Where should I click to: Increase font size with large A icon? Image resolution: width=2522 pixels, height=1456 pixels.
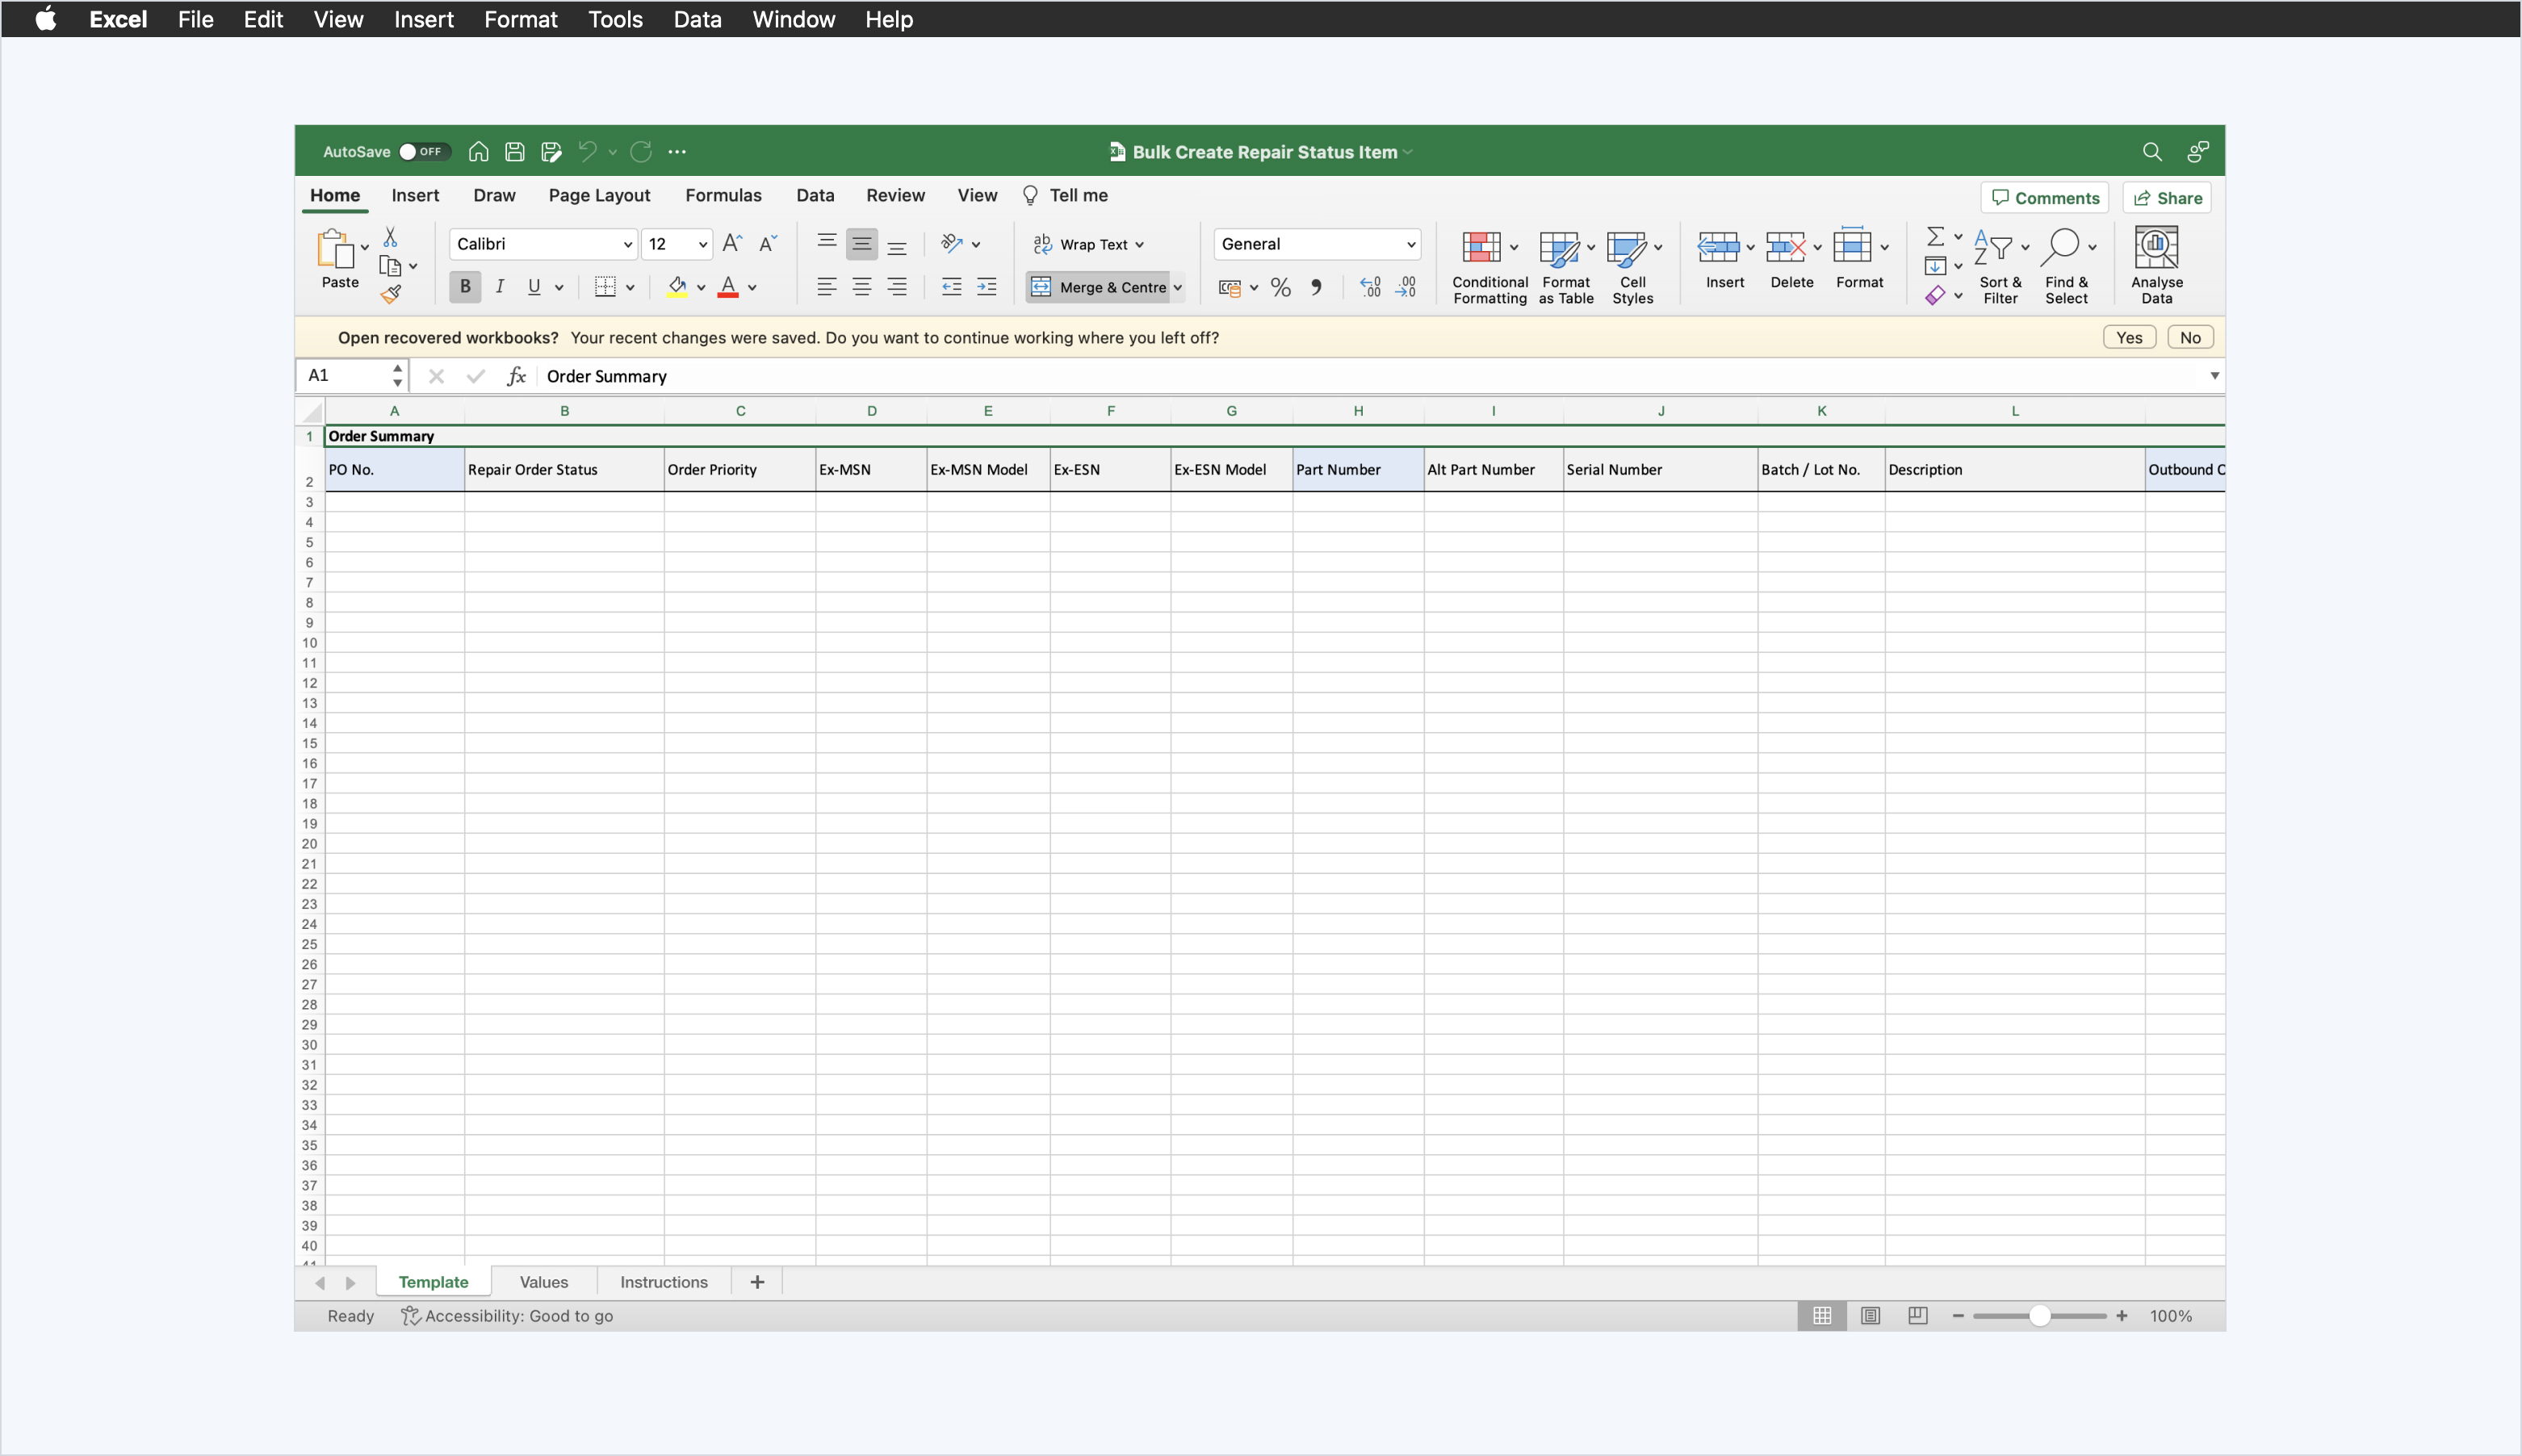[x=732, y=244]
